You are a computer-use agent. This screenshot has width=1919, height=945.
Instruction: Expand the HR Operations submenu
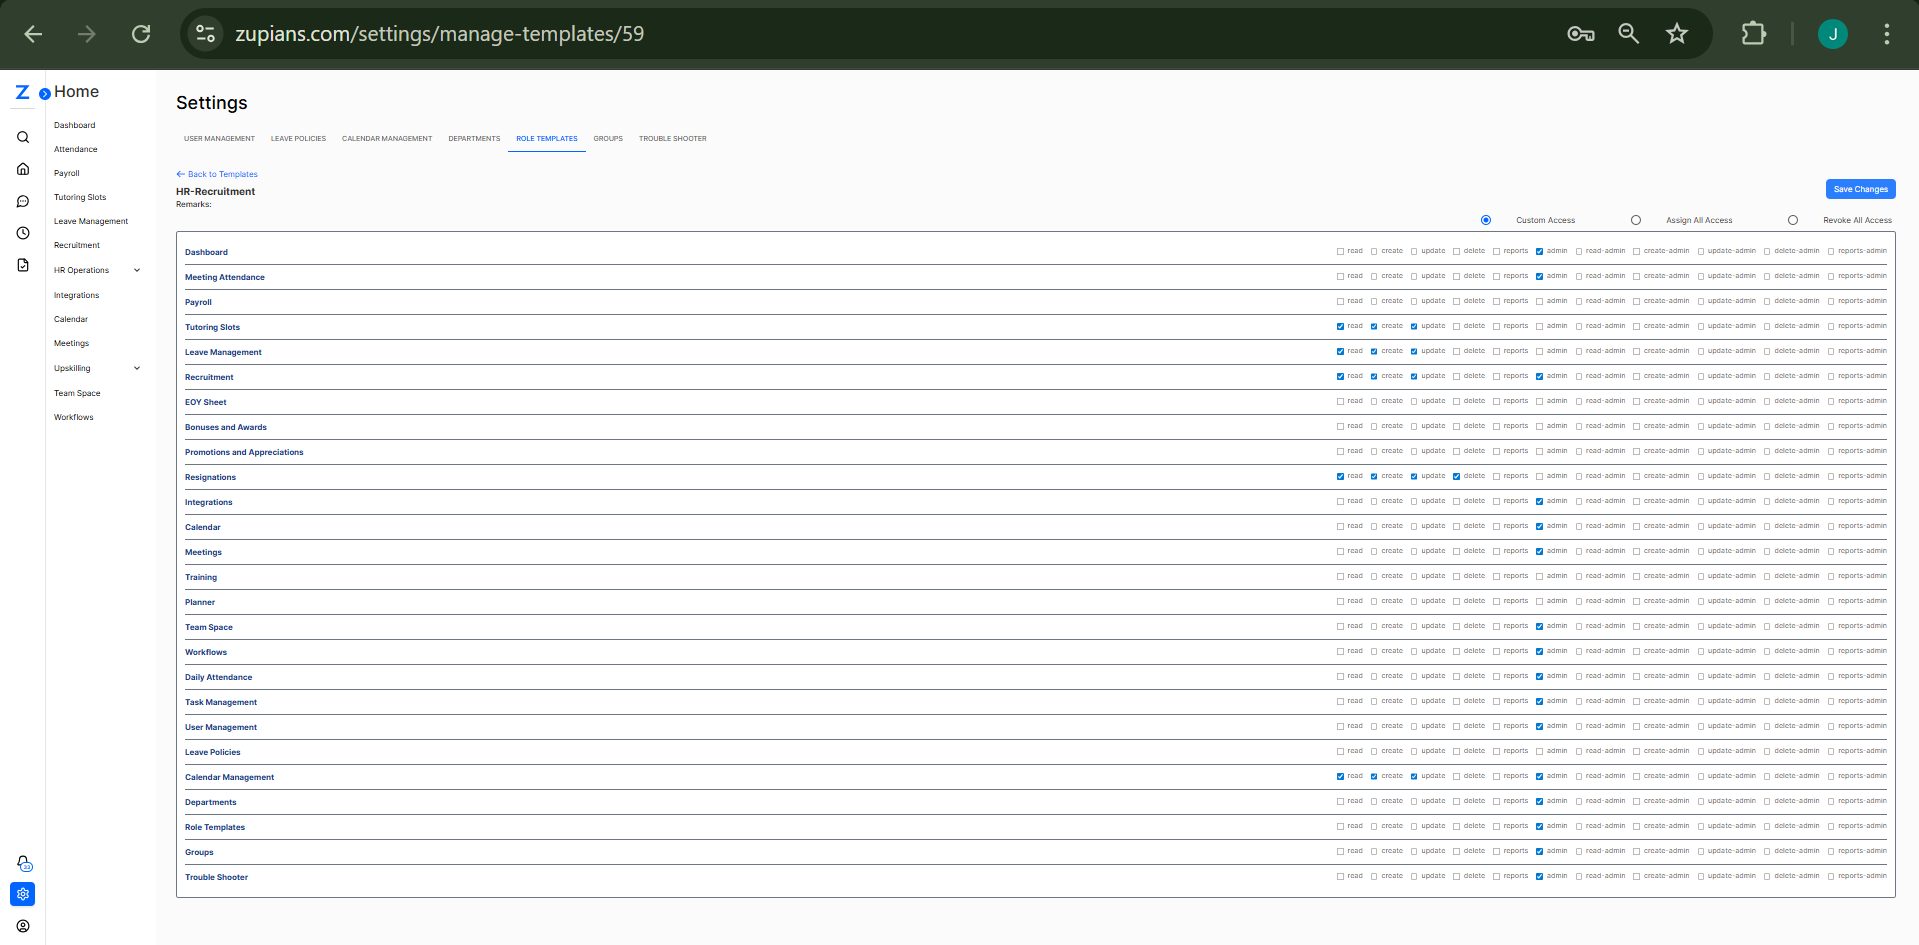click(x=137, y=270)
